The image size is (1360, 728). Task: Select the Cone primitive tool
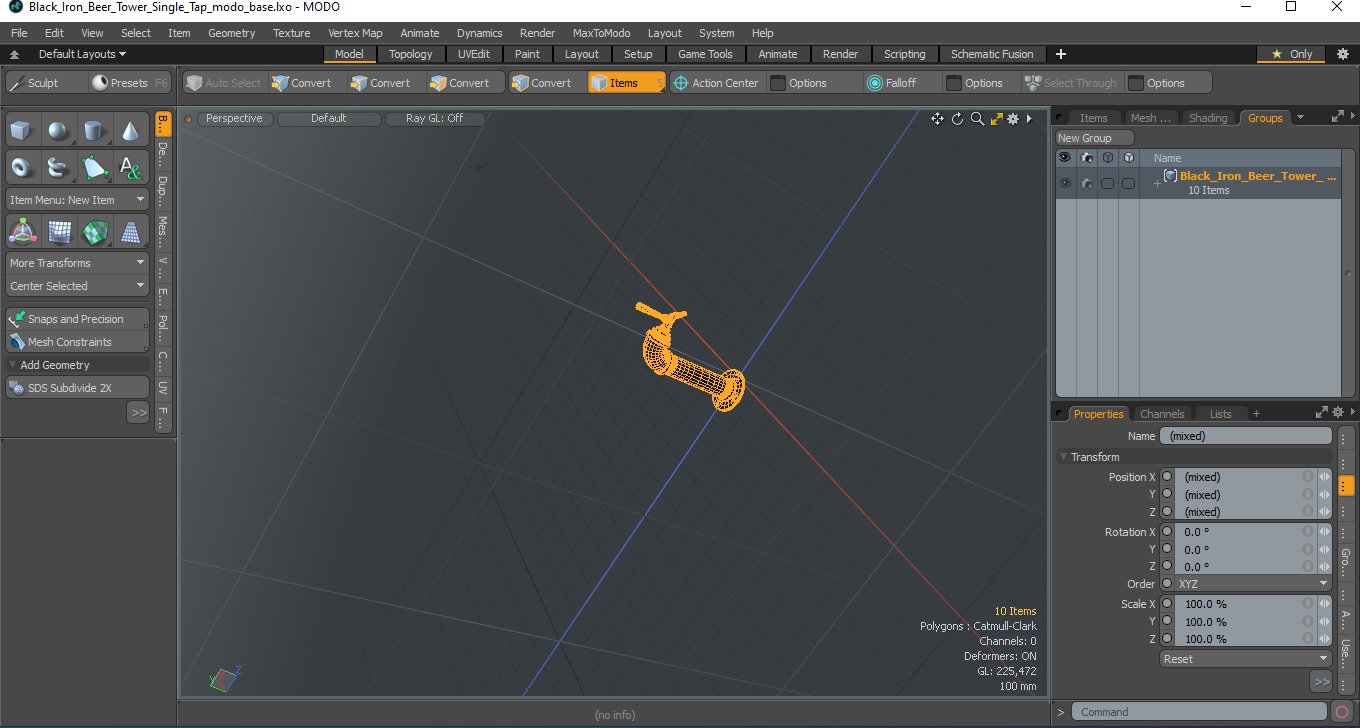131,131
